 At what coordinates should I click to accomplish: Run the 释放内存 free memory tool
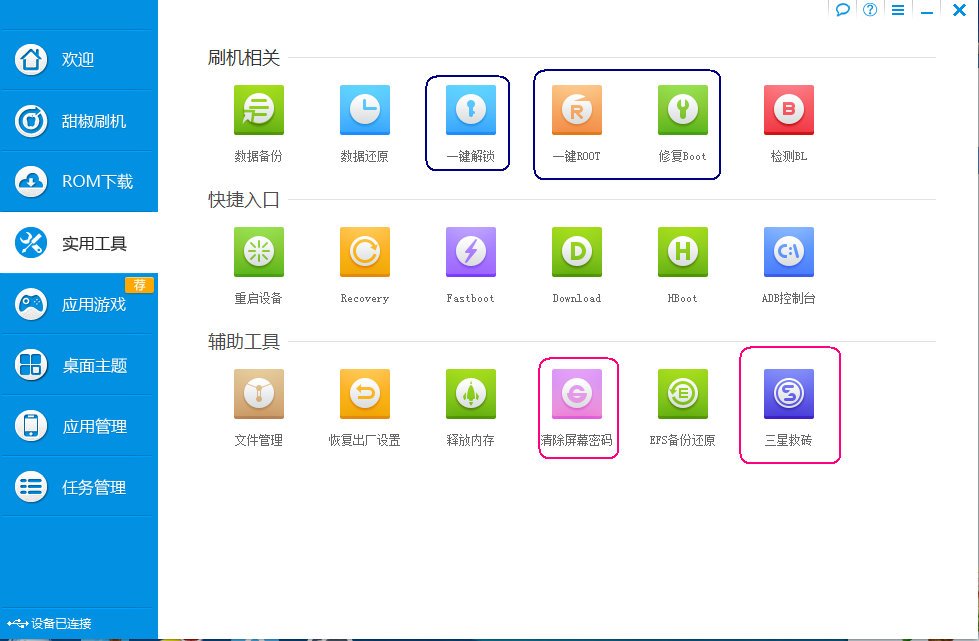(471, 394)
